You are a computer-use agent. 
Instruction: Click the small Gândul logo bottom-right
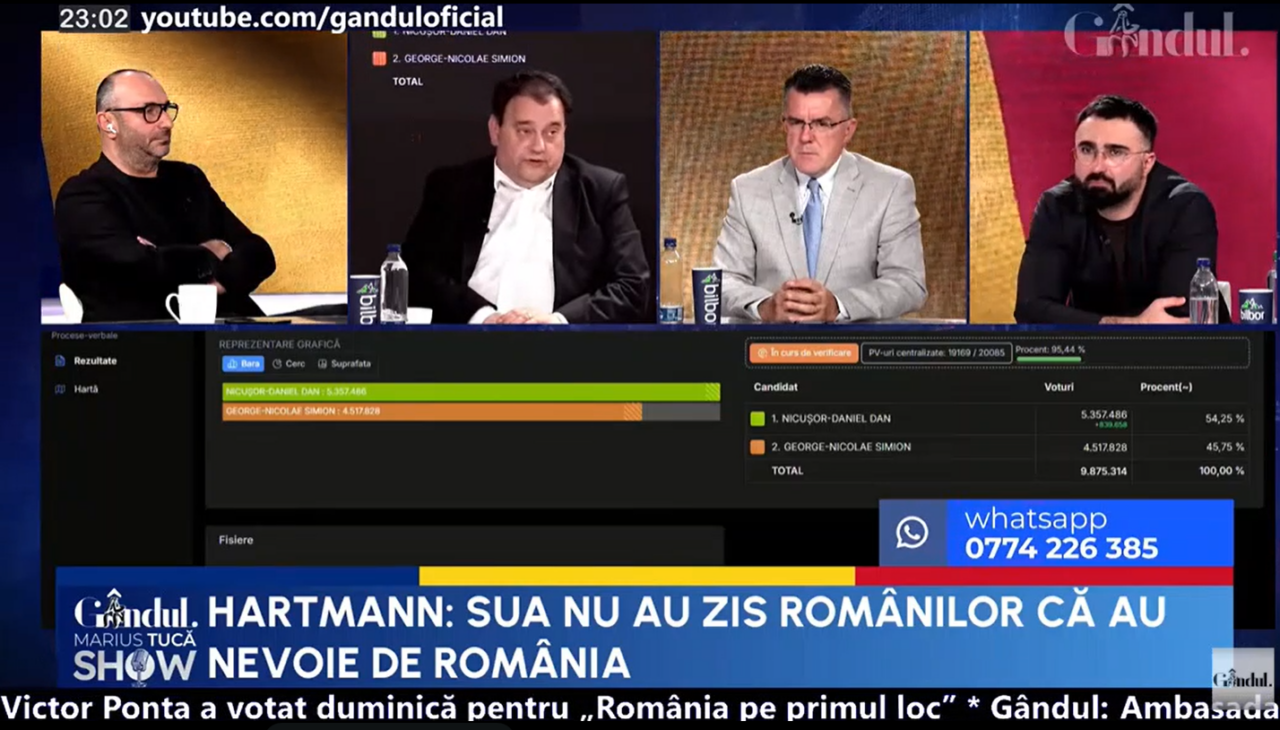(1243, 678)
